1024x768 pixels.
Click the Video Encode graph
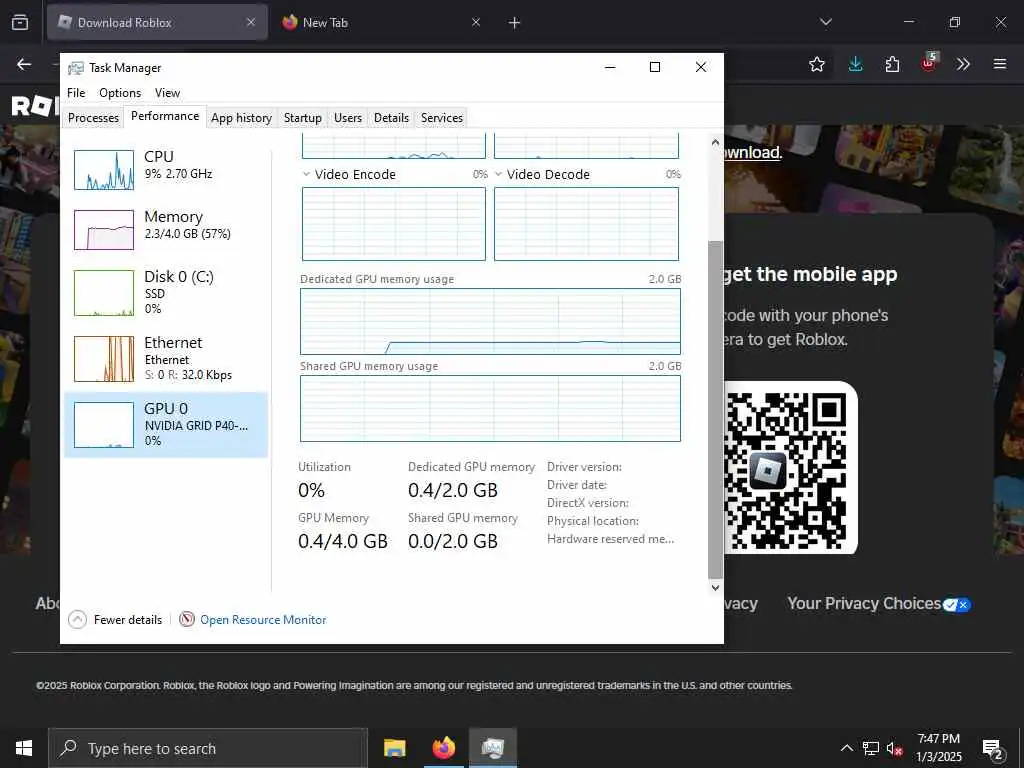[394, 224]
